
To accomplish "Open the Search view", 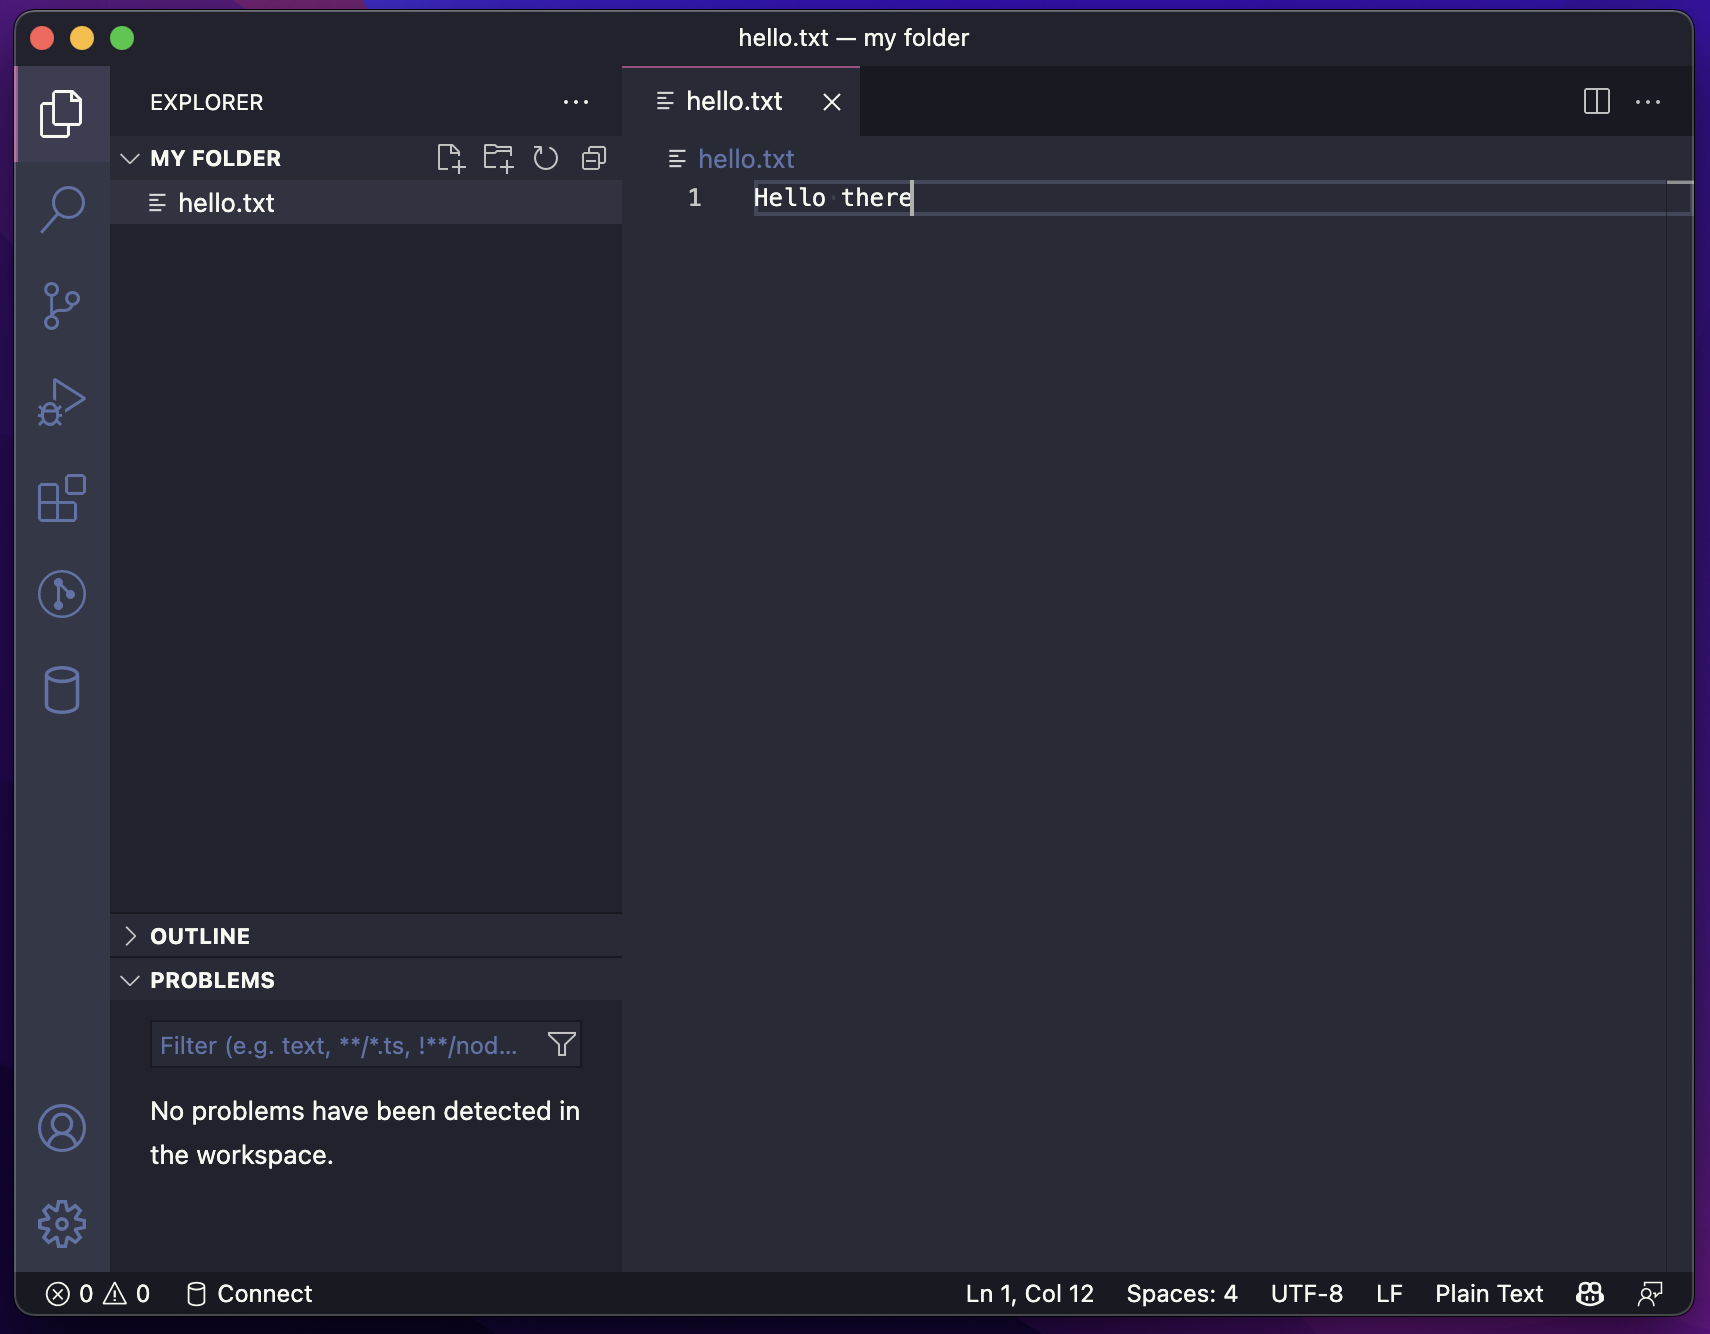I will pyautogui.click(x=61, y=209).
